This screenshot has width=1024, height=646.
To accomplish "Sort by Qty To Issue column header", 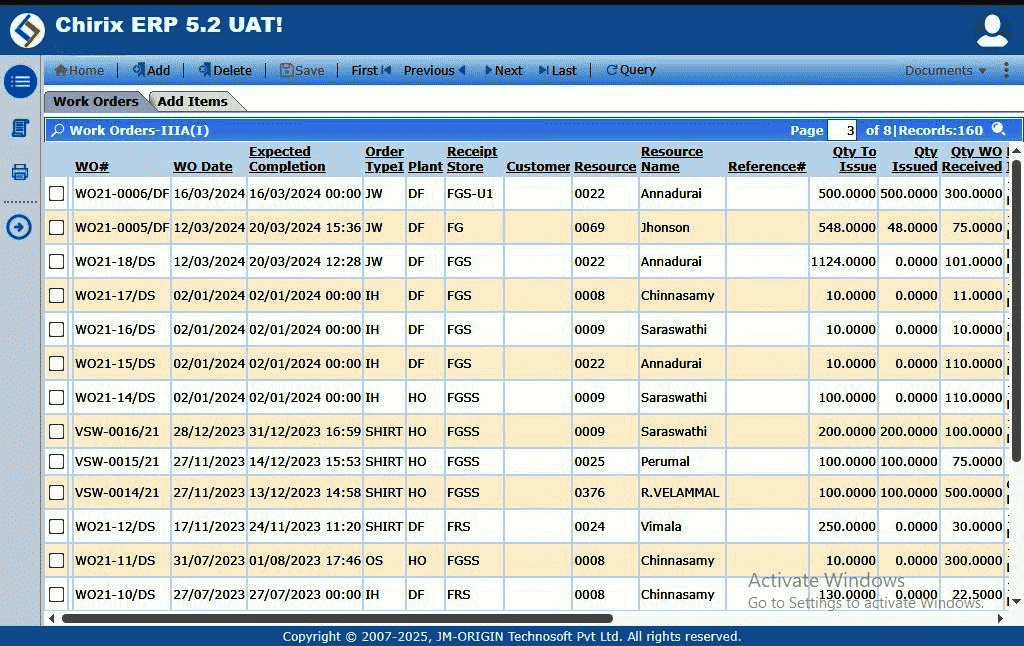I will 854,159.
